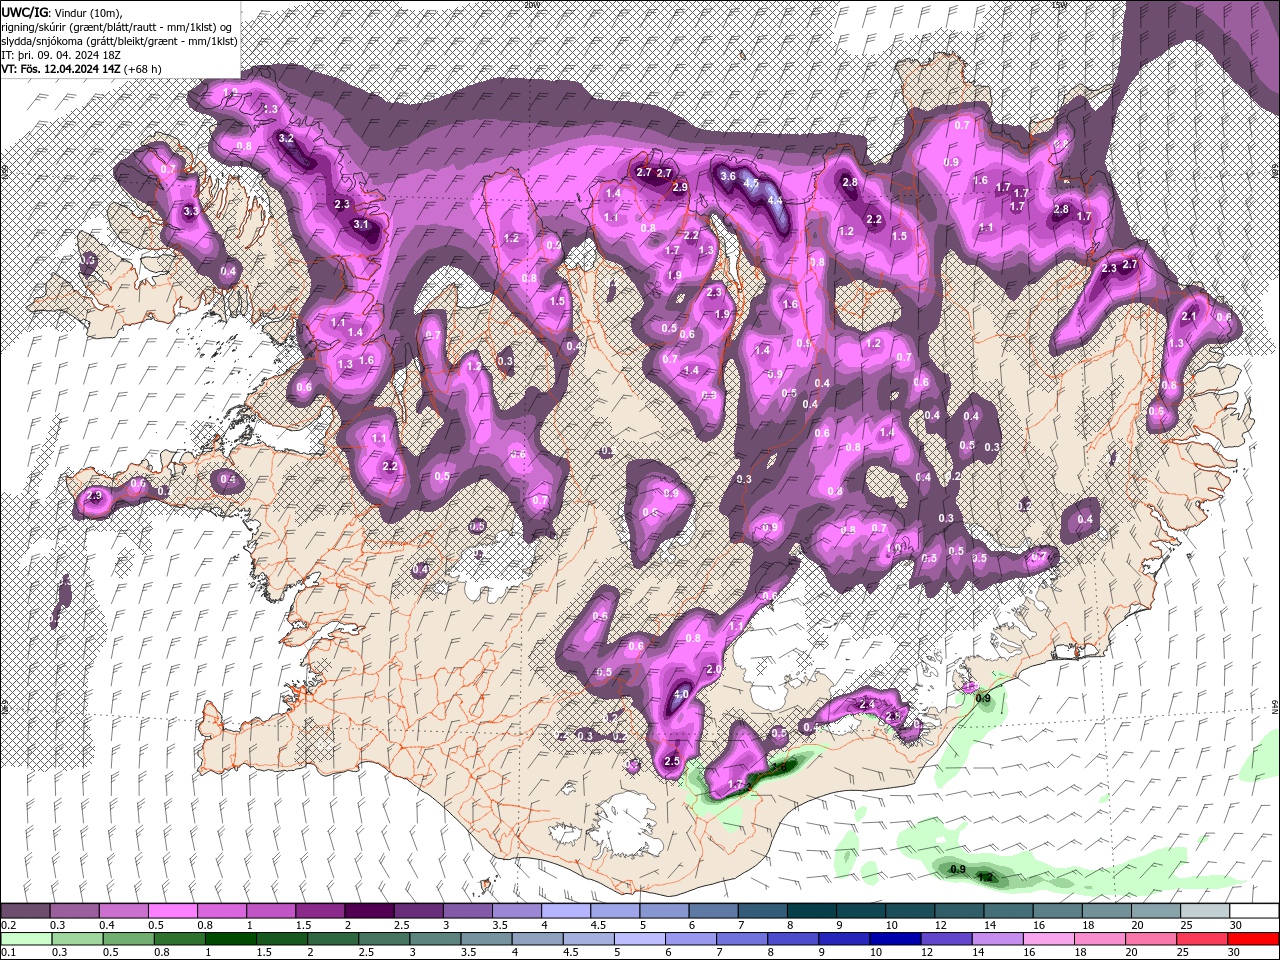Select the 14–16 light violet rain swatch
The width and height of the screenshot is (1280, 960).
pos(996,939)
